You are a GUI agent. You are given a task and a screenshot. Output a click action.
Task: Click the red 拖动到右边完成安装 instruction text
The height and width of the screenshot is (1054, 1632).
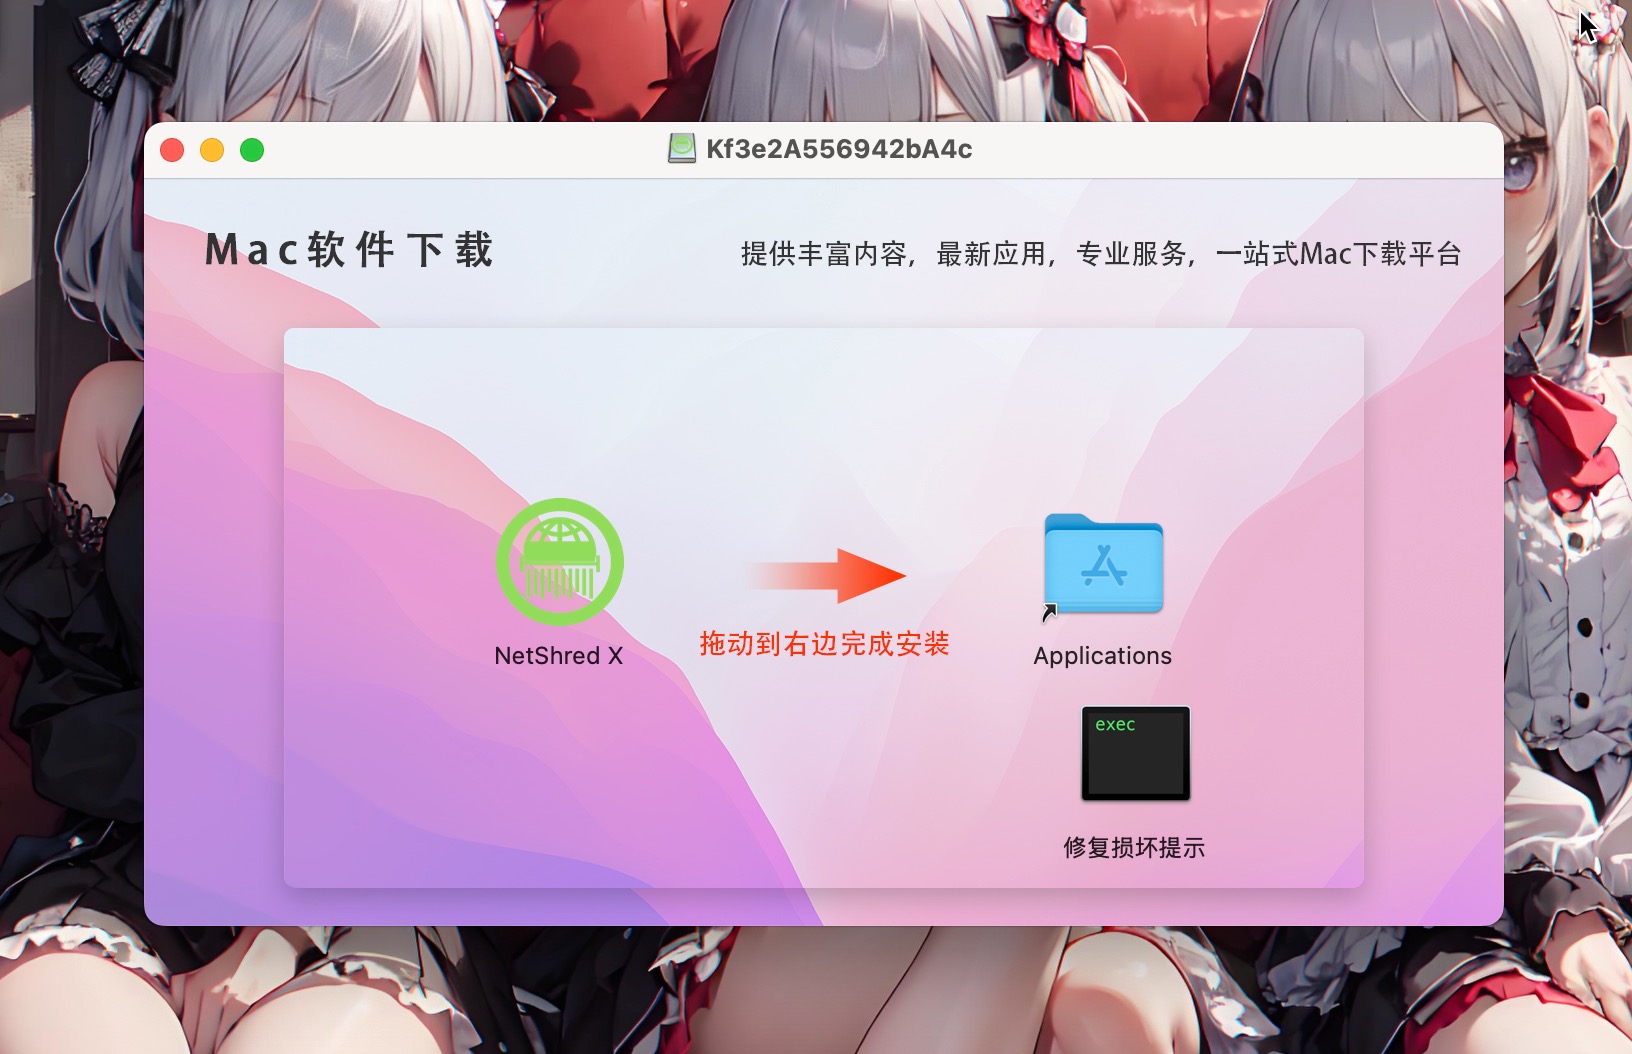pyautogui.click(x=824, y=644)
